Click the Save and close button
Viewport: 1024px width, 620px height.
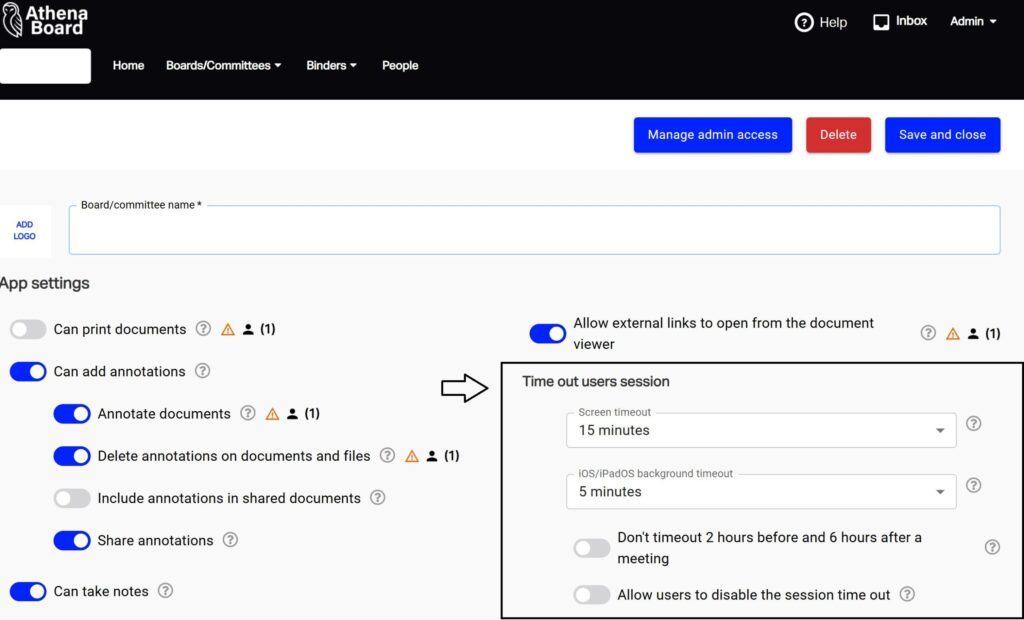[x=942, y=135]
